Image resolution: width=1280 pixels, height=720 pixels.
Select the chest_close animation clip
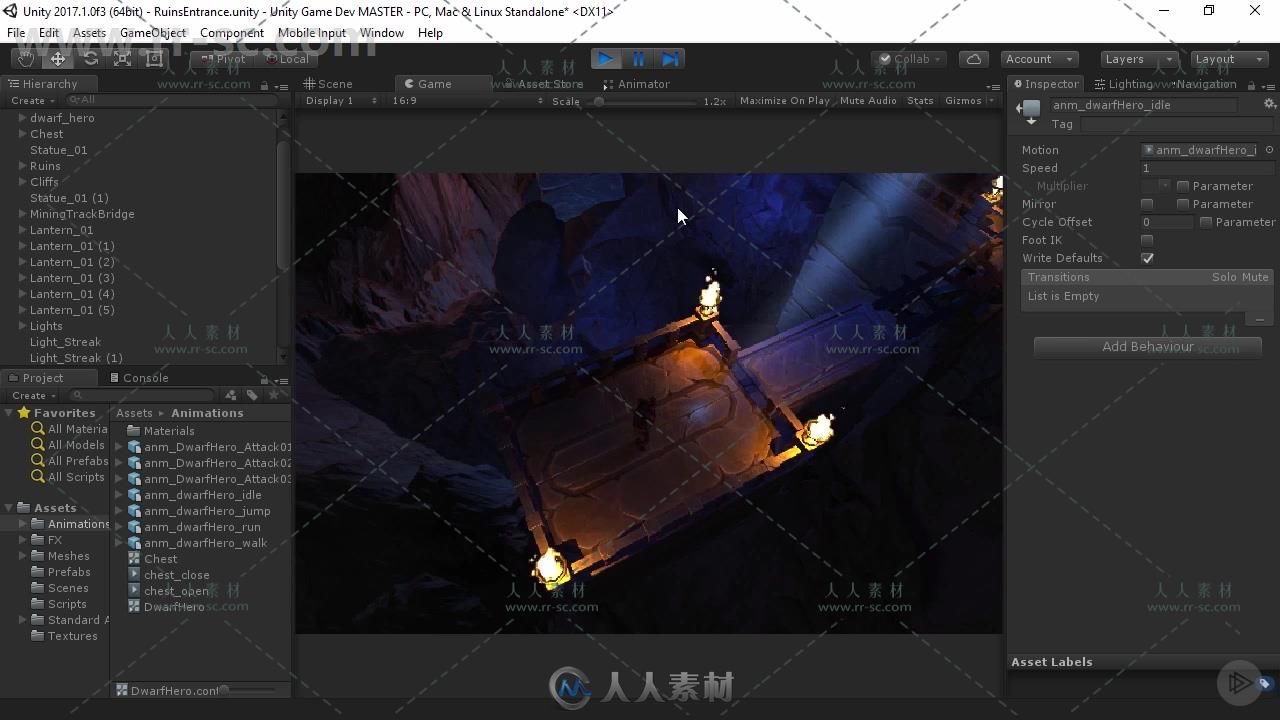click(x=176, y=575)
